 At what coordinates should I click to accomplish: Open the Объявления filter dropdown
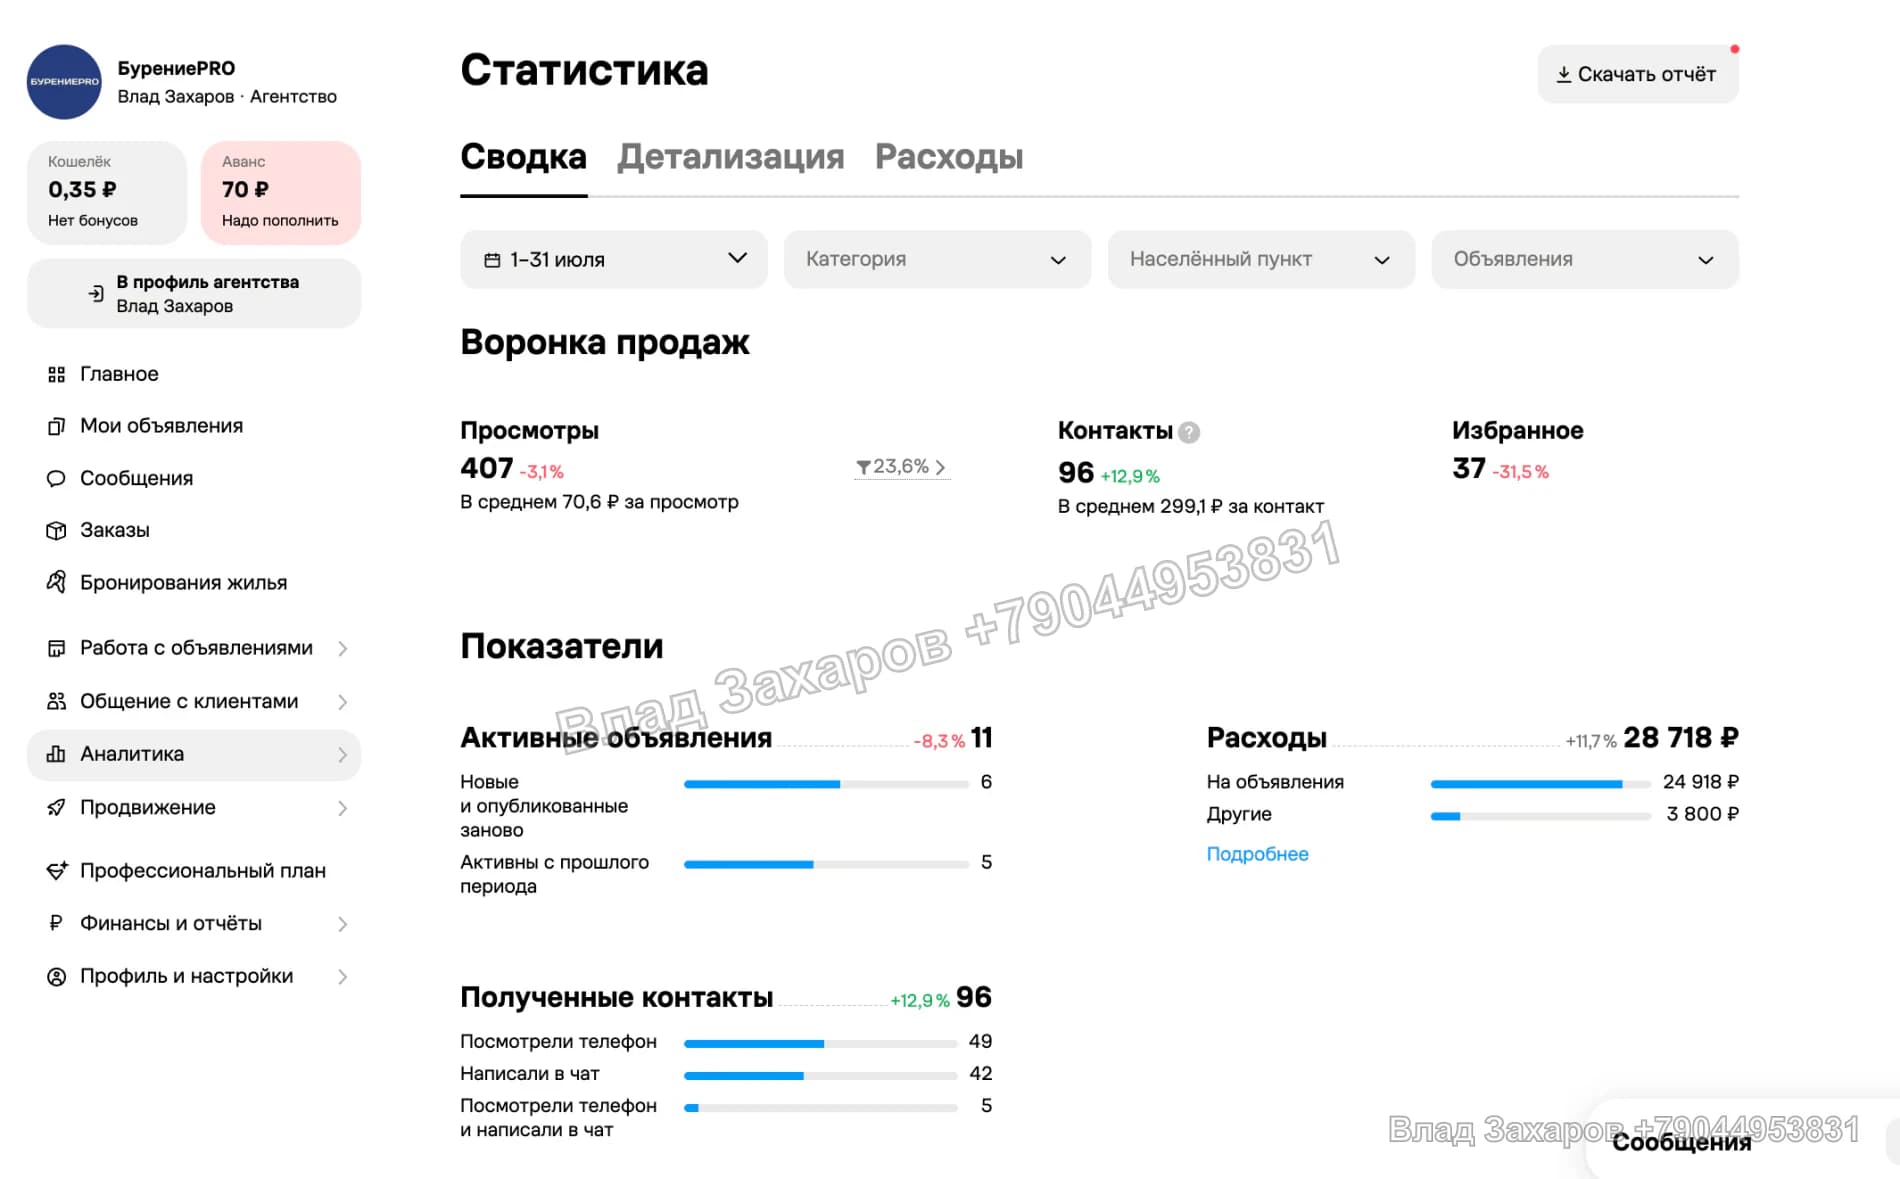click(1585, 260)
